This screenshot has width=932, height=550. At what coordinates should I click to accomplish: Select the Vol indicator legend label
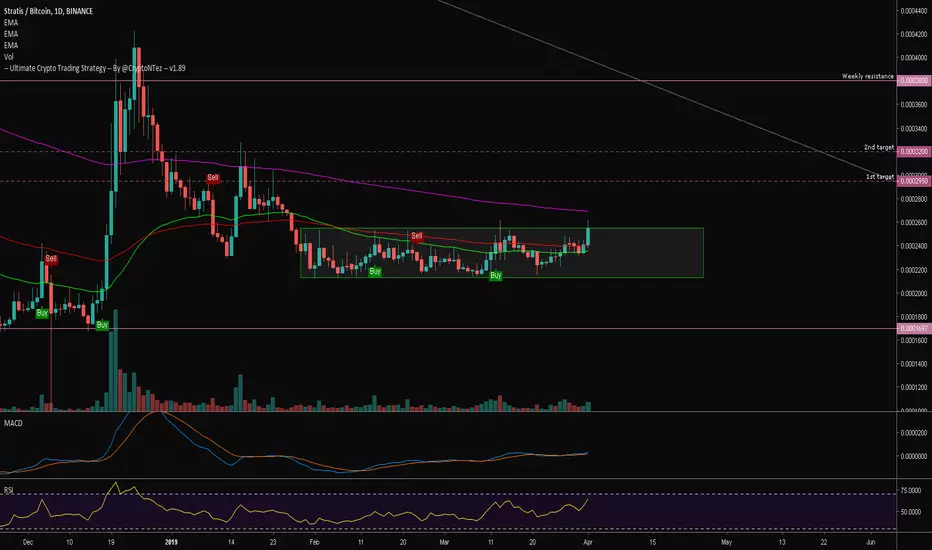[x=9, y=56]
